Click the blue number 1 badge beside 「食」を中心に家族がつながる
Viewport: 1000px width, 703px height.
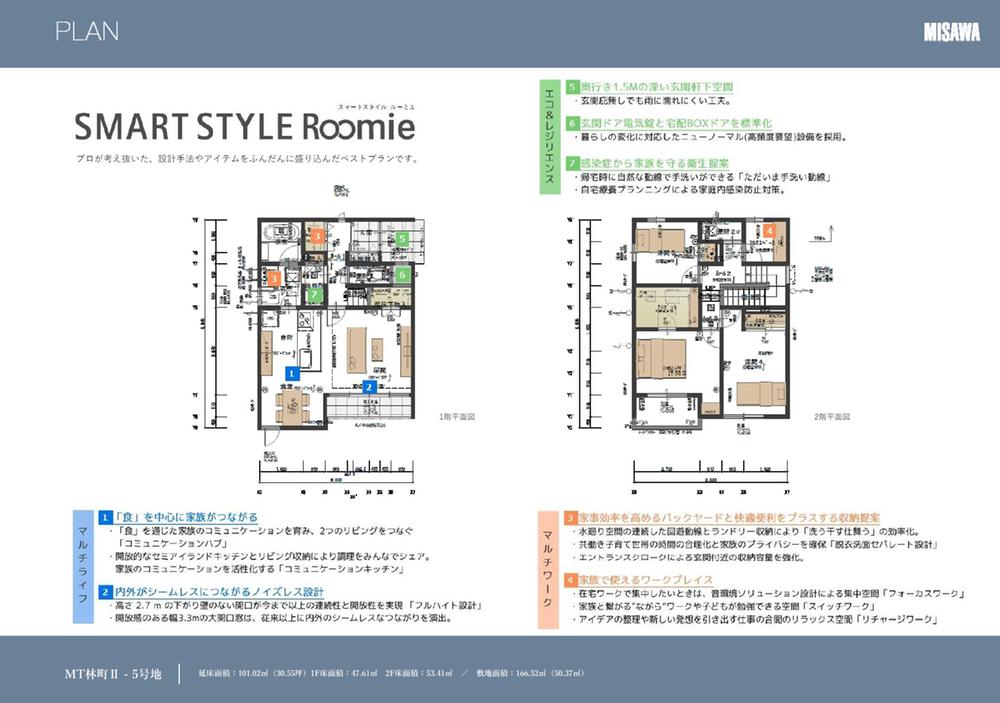105,517
